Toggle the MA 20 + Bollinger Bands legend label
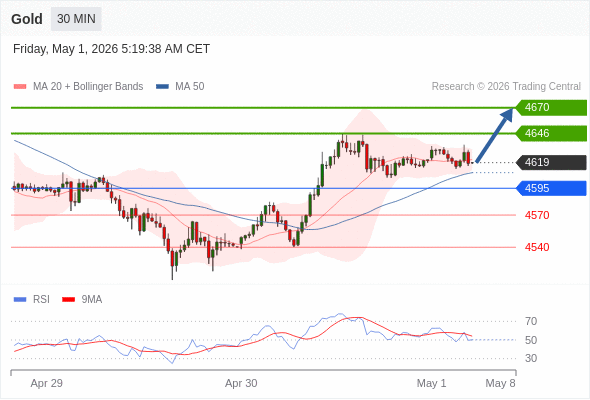The height and width of the screenshot is (400, 590). click(88, 87)
